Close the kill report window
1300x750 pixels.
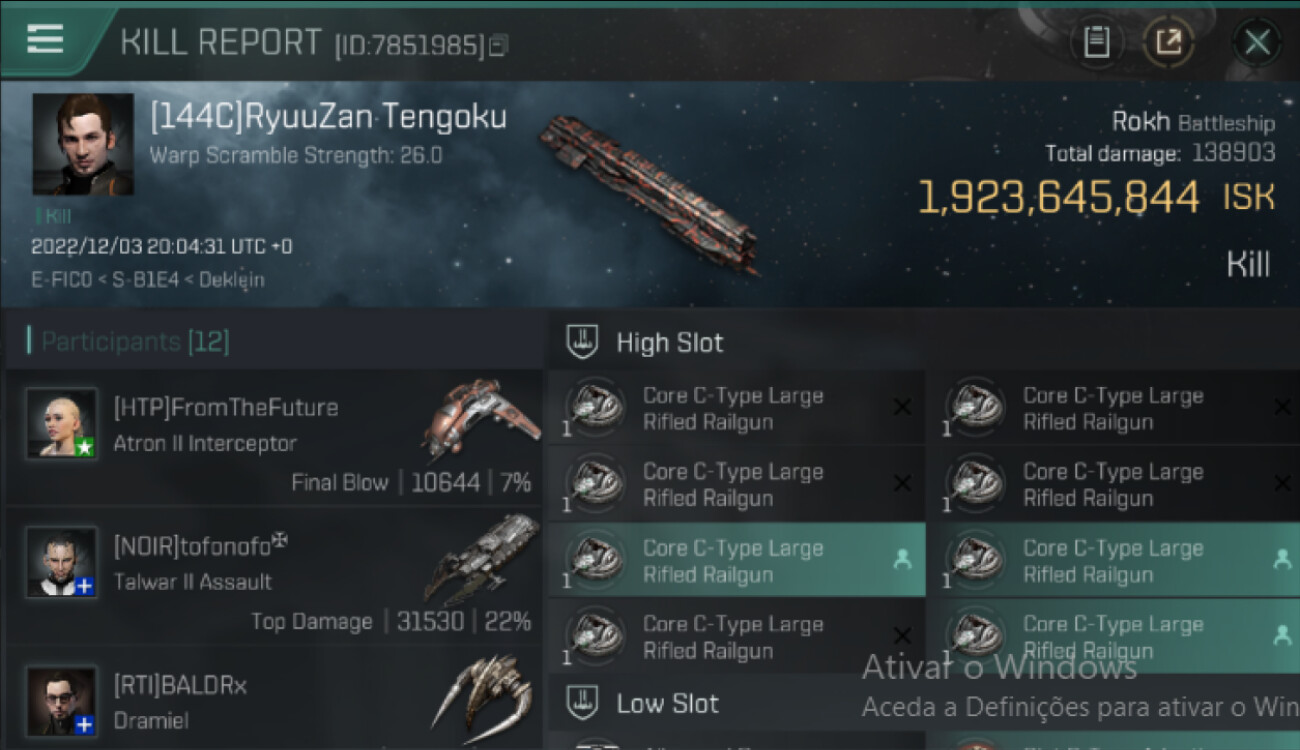point(1256,42)
